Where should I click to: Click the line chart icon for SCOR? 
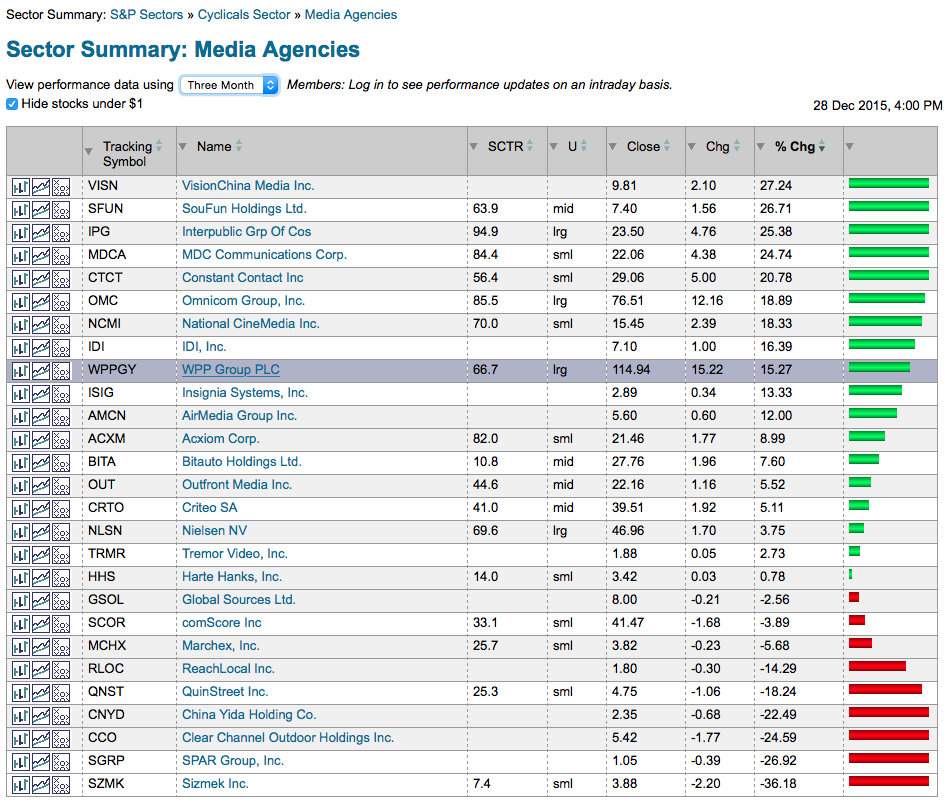tap(40, 624)
